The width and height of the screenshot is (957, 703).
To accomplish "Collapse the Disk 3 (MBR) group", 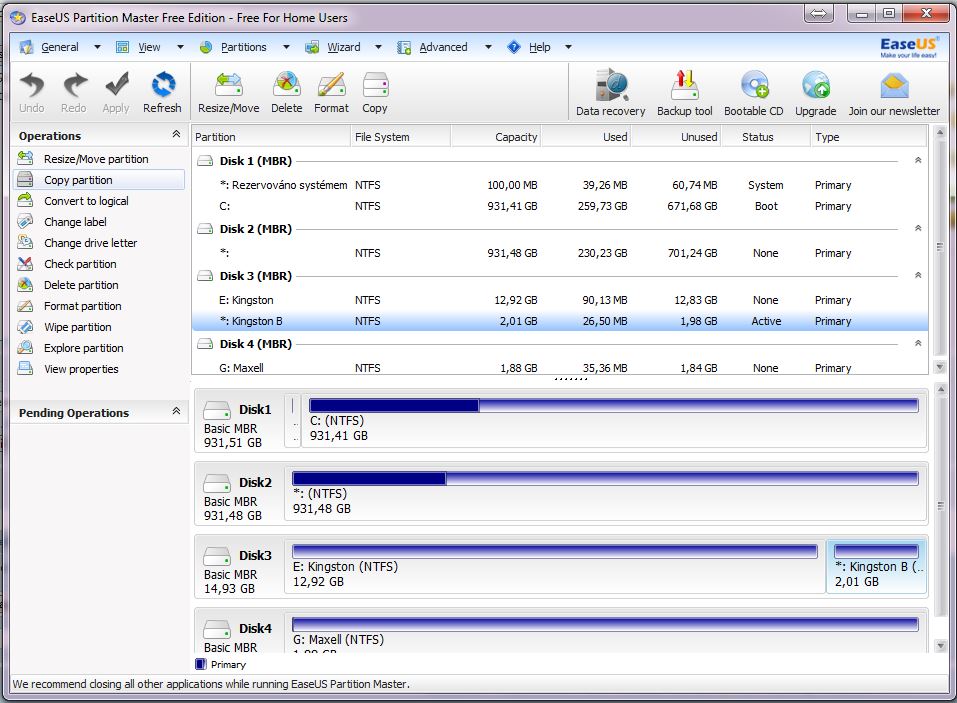I will (x=918, y=275).
